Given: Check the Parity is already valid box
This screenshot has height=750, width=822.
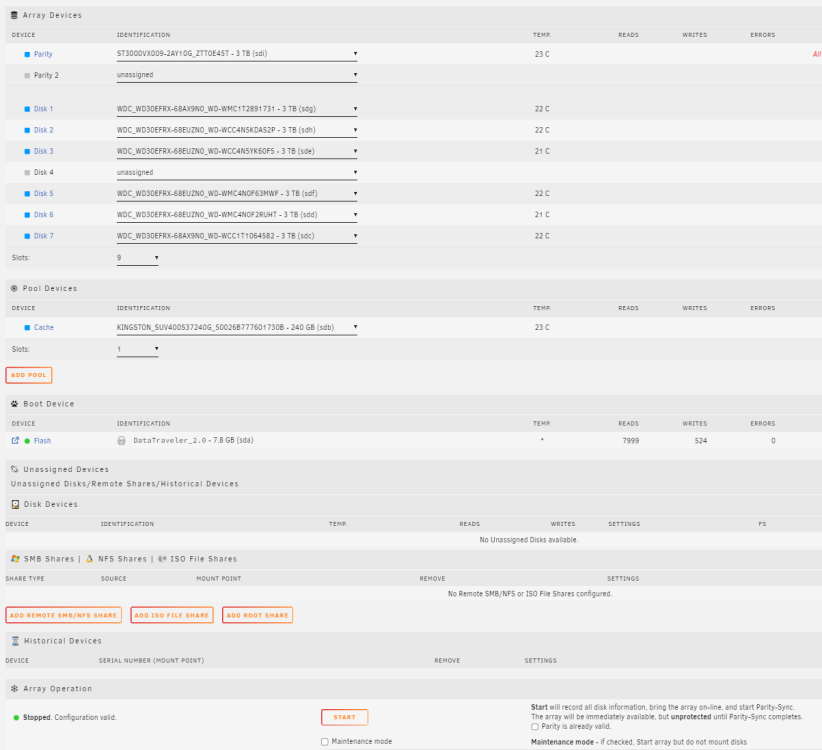Looking at the screenshot, I should (x=535, y=727).
